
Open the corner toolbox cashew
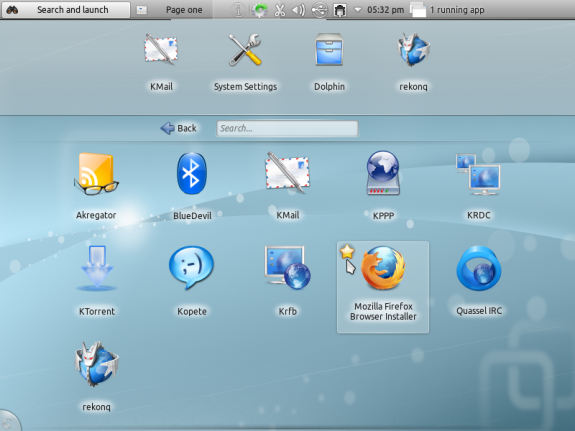click(x=9, y=421)
